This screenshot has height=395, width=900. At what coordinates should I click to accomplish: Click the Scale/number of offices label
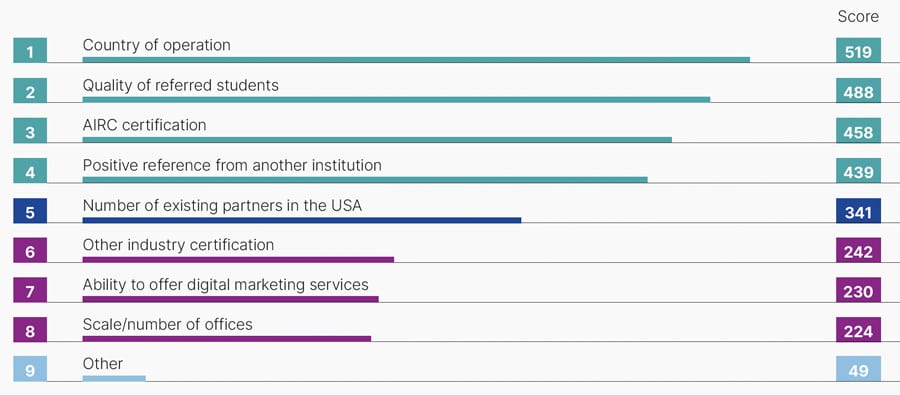point(168,324)
